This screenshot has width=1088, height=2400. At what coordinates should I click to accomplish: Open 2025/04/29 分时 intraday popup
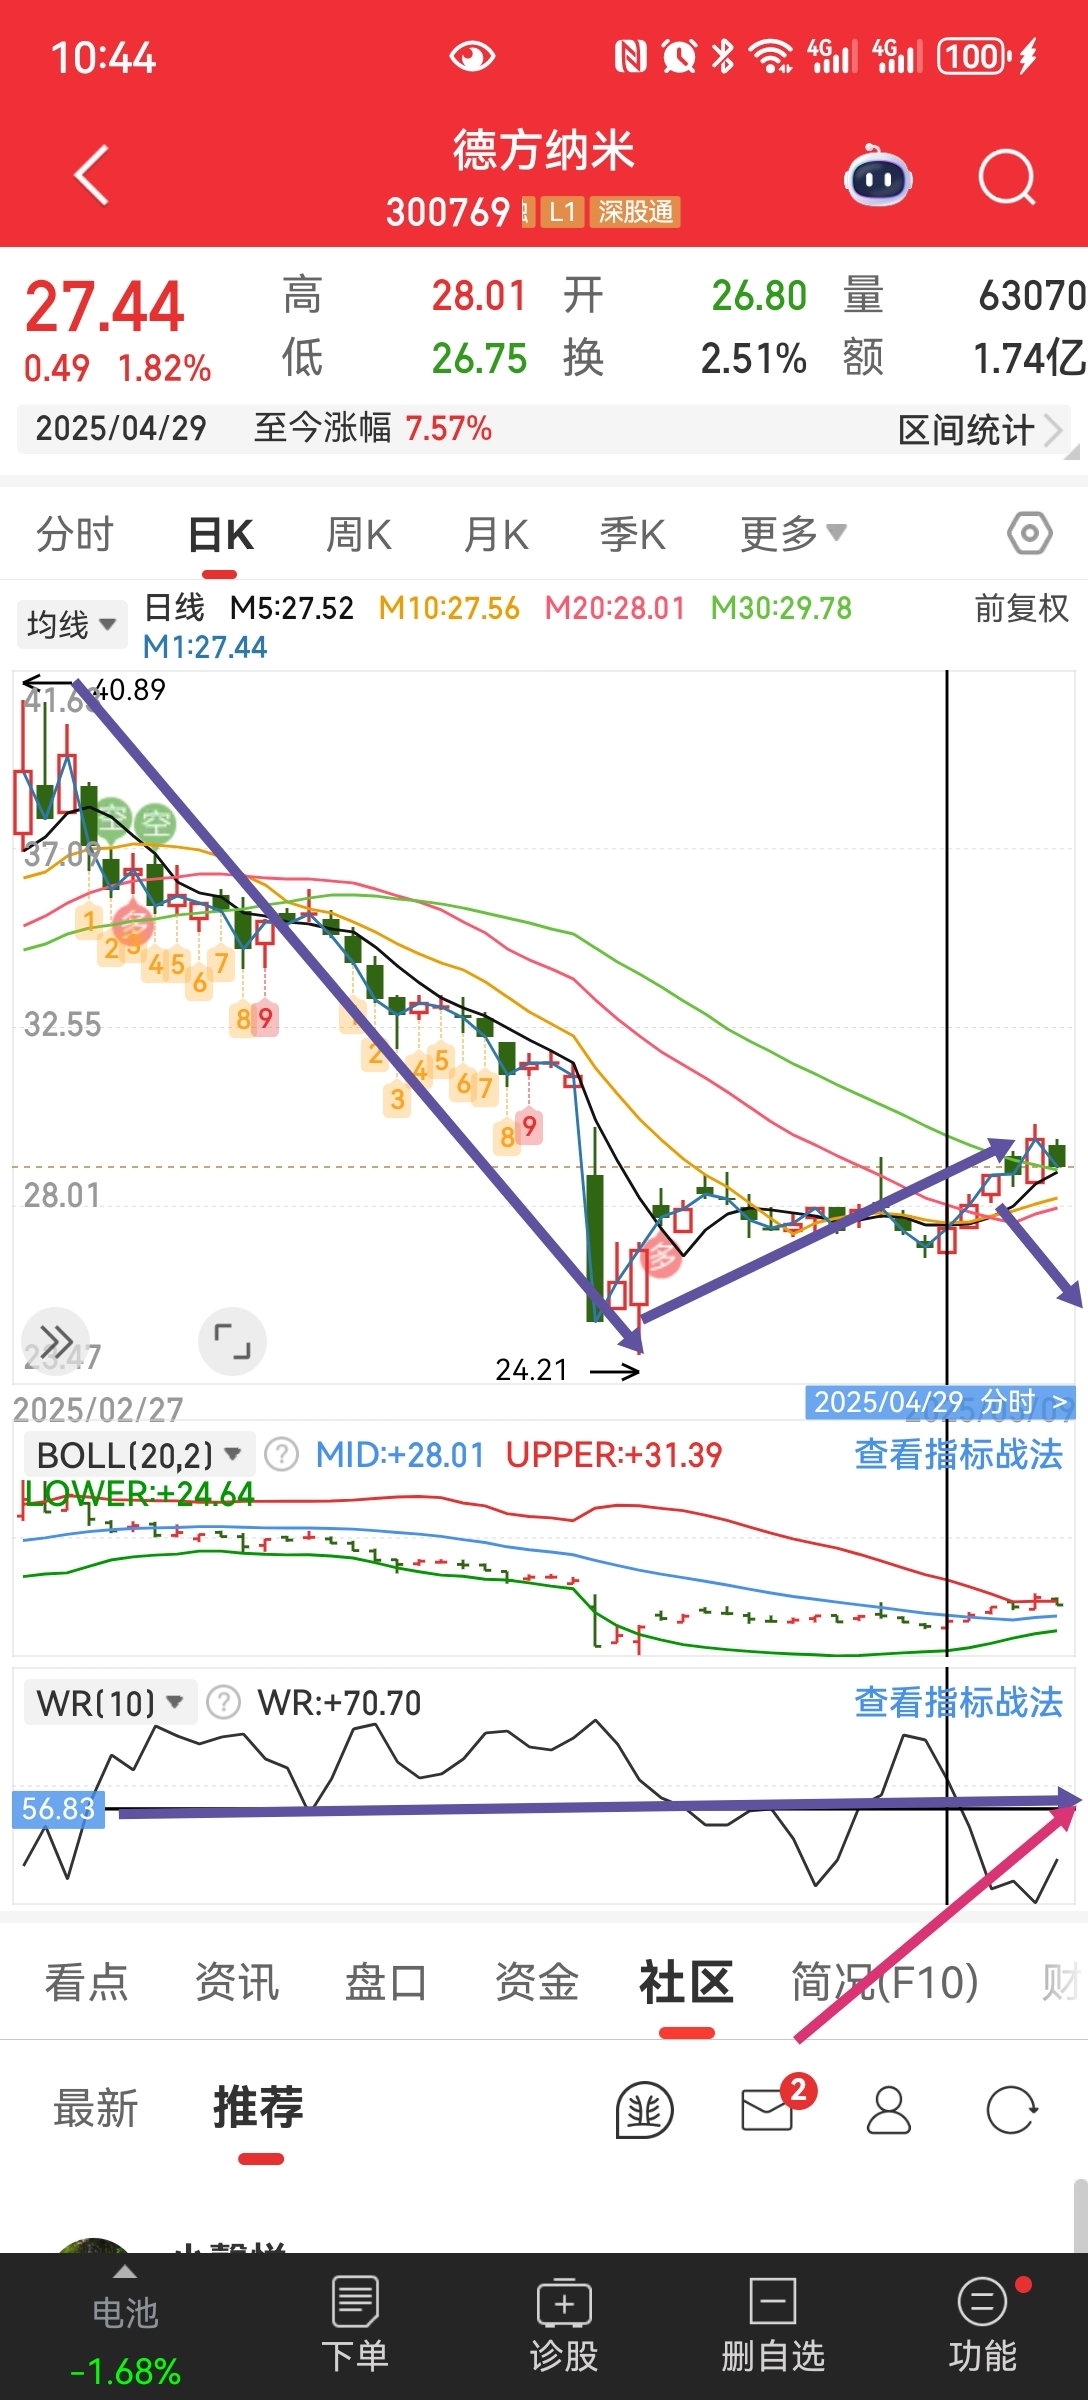click(x=940, y=1402)
